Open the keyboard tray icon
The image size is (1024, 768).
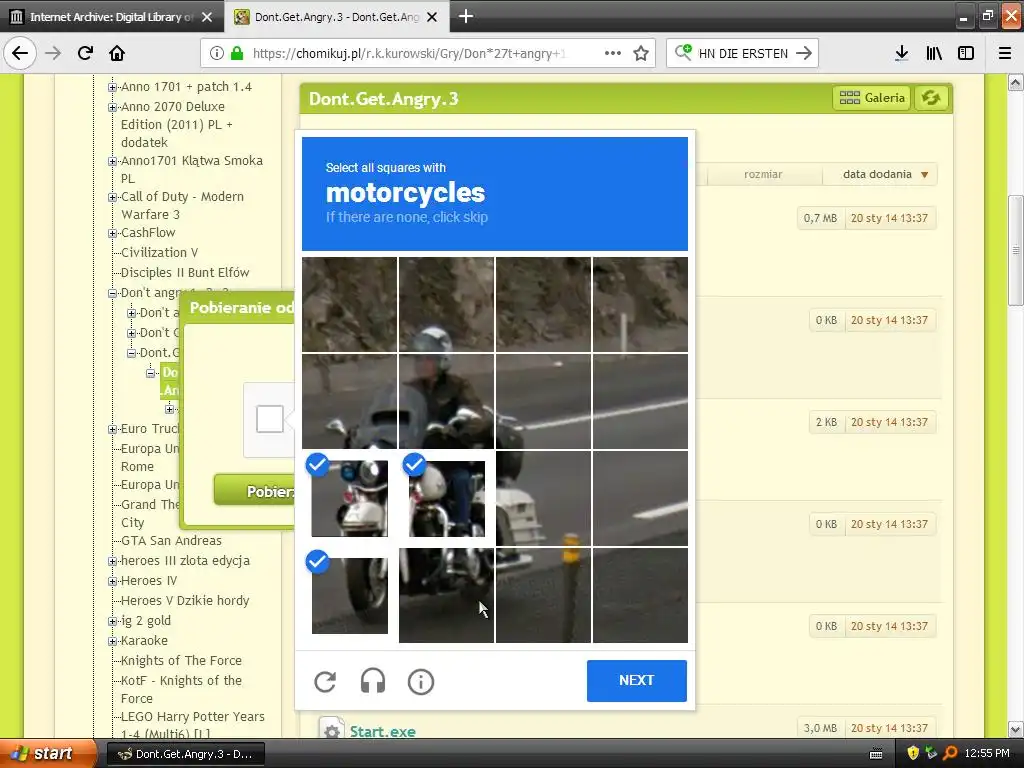point(876,754)
